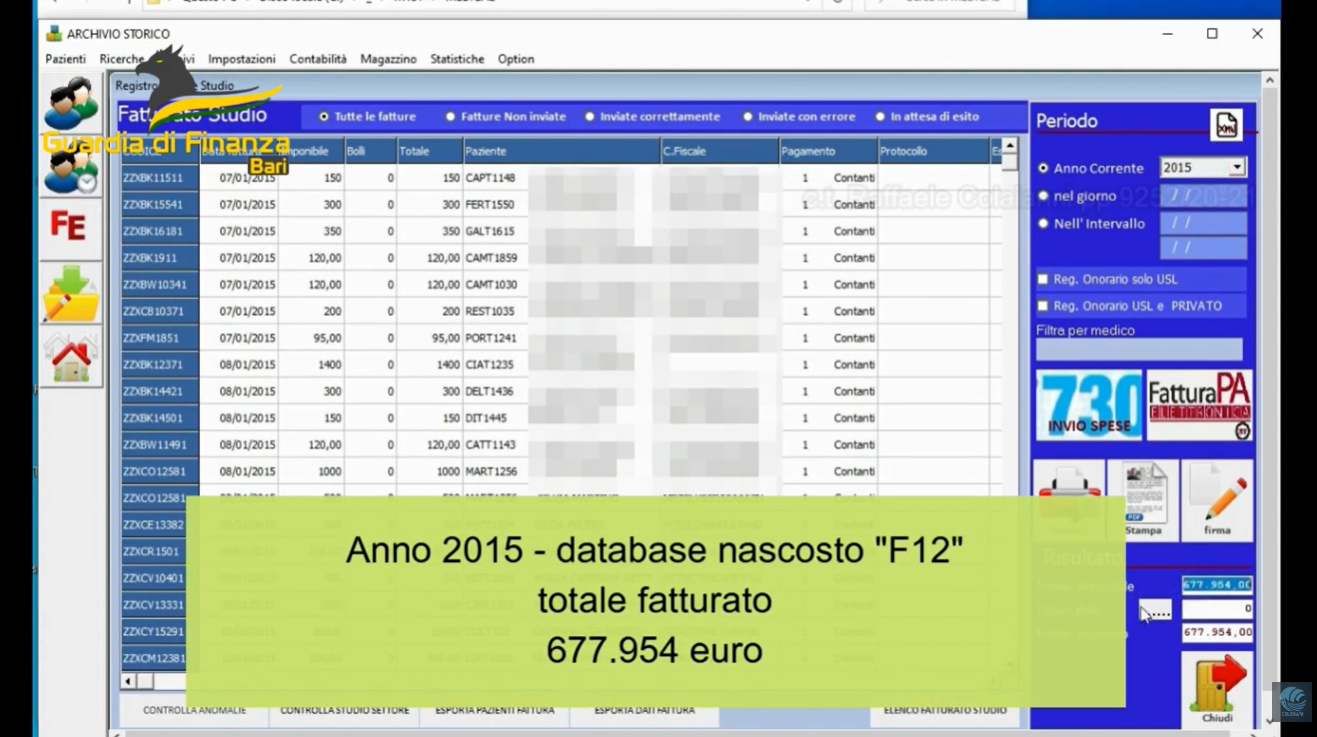Open the Contabilità menu
Viewport: 1317px width, 737px height.
(x=318, y=59)
